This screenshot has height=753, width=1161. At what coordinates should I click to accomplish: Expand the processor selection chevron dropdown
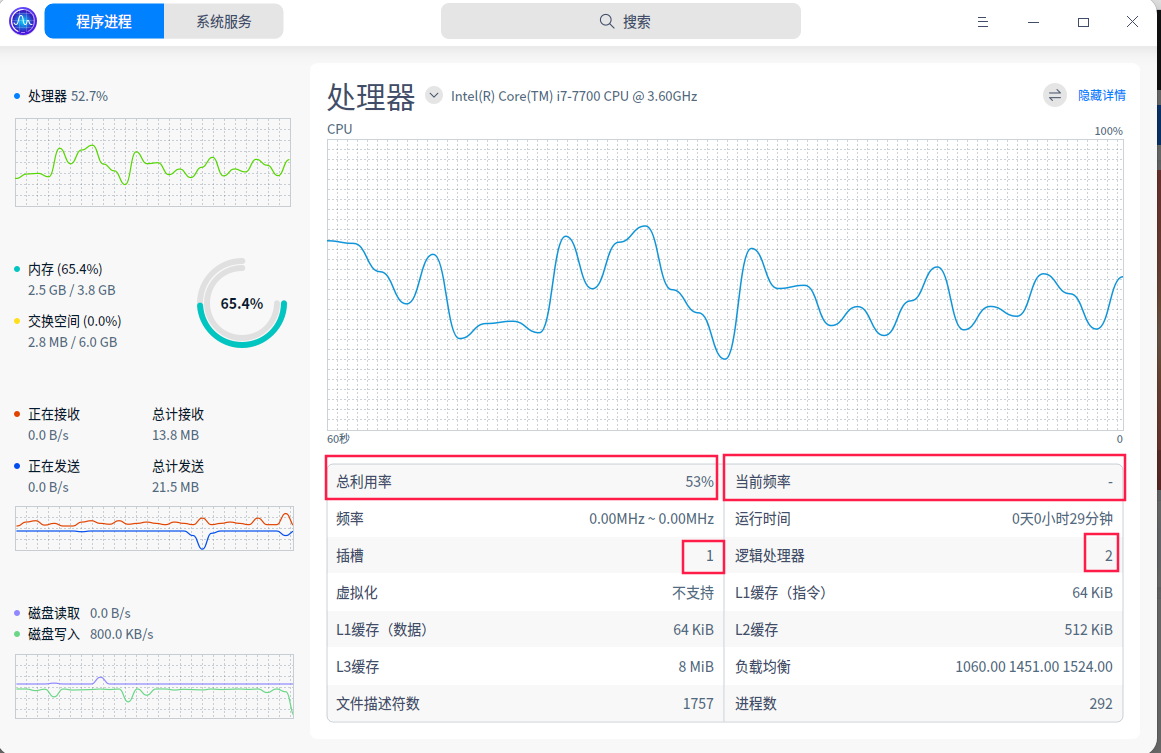click(433, 94)
